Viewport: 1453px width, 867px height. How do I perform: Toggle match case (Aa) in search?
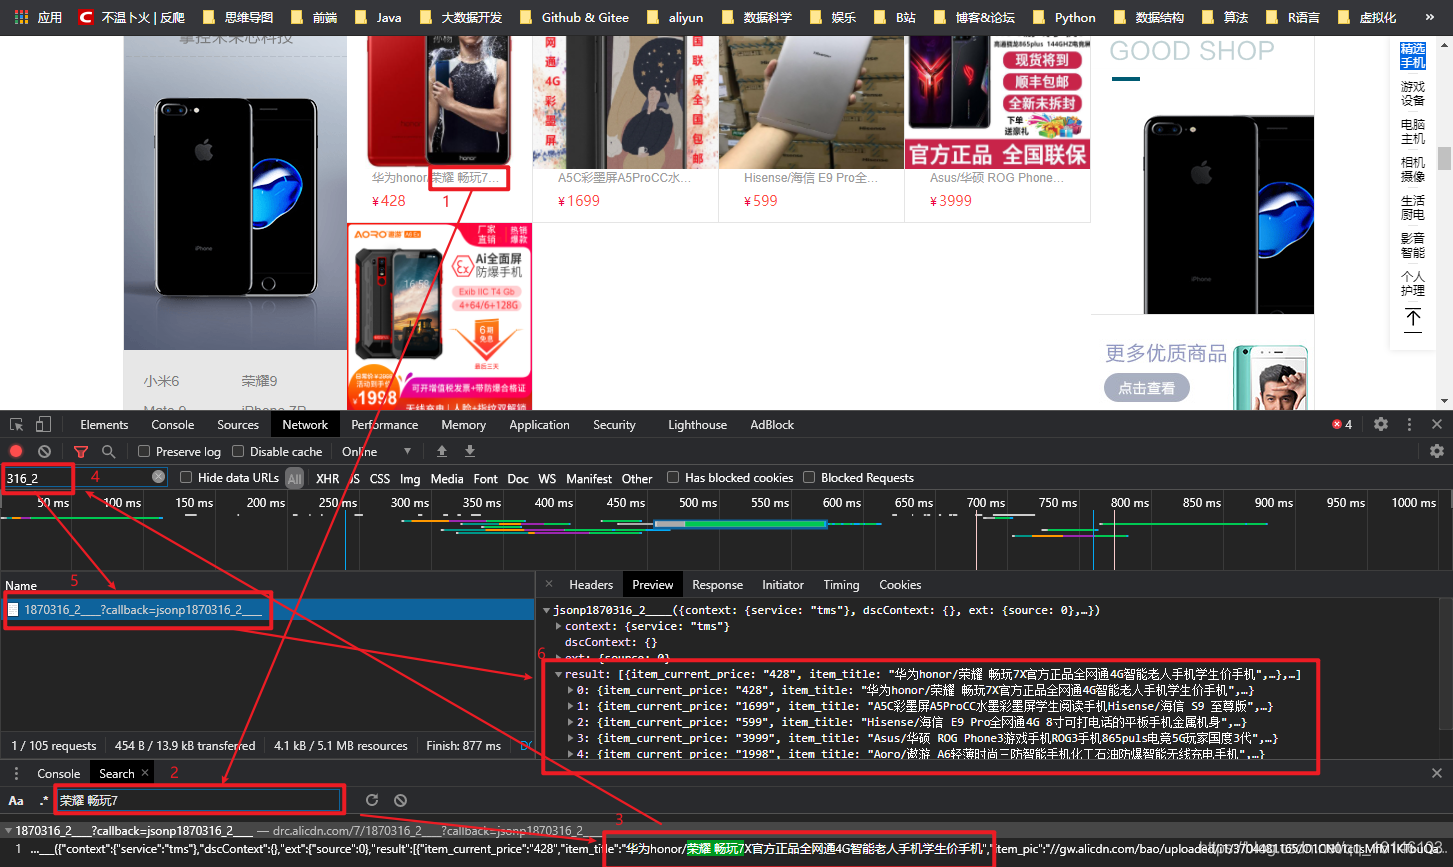pyautogui.click(x=16, y=800)
